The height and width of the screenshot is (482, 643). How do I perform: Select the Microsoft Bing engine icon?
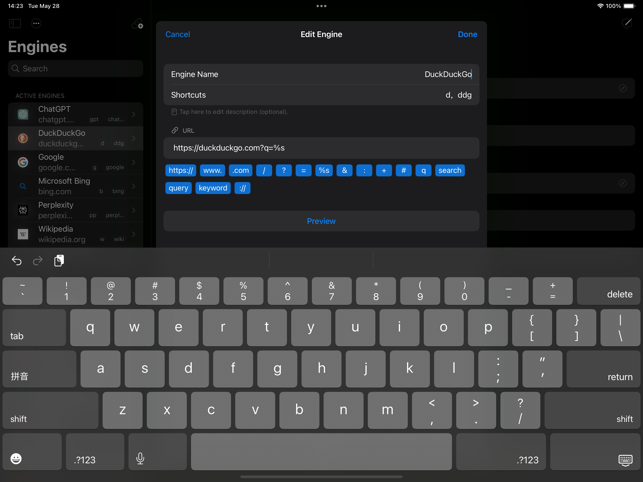click(x=23, y=186)
